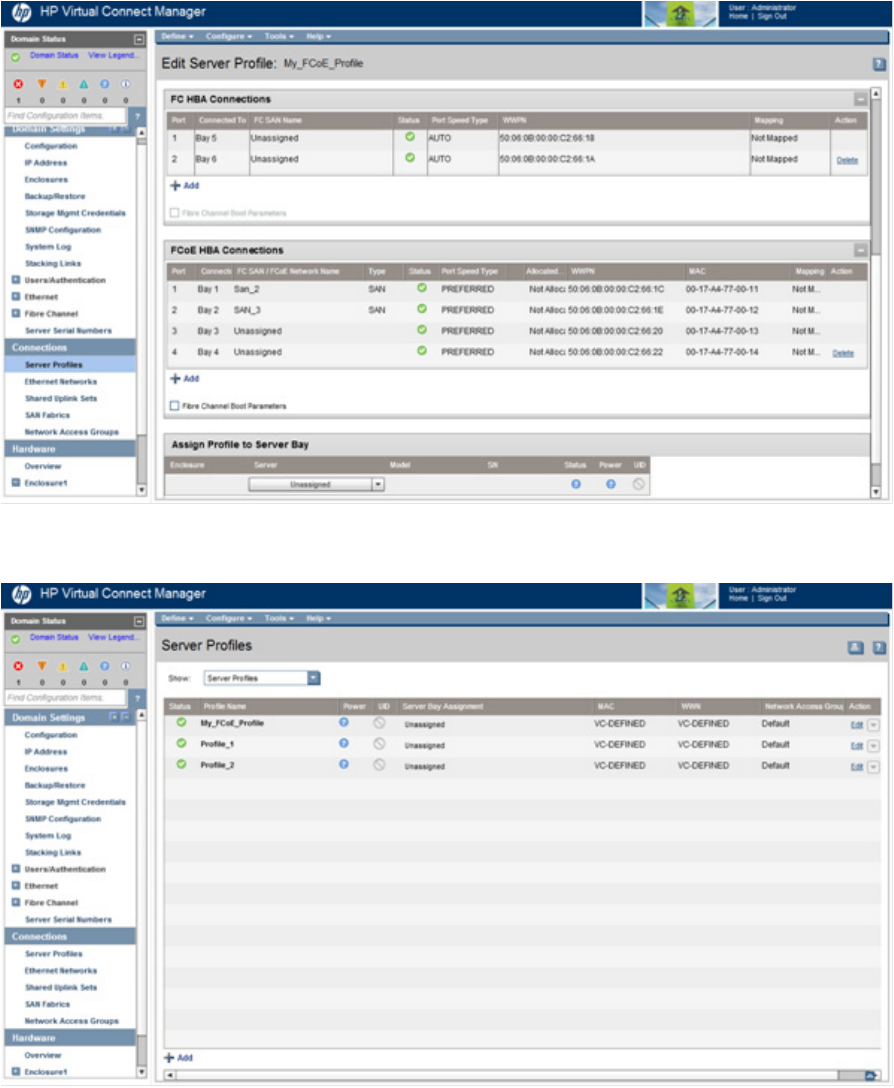894x1088 pixels.
Task: Click search help button on Edit Server Profile page
Action: (x=137, y=116)
